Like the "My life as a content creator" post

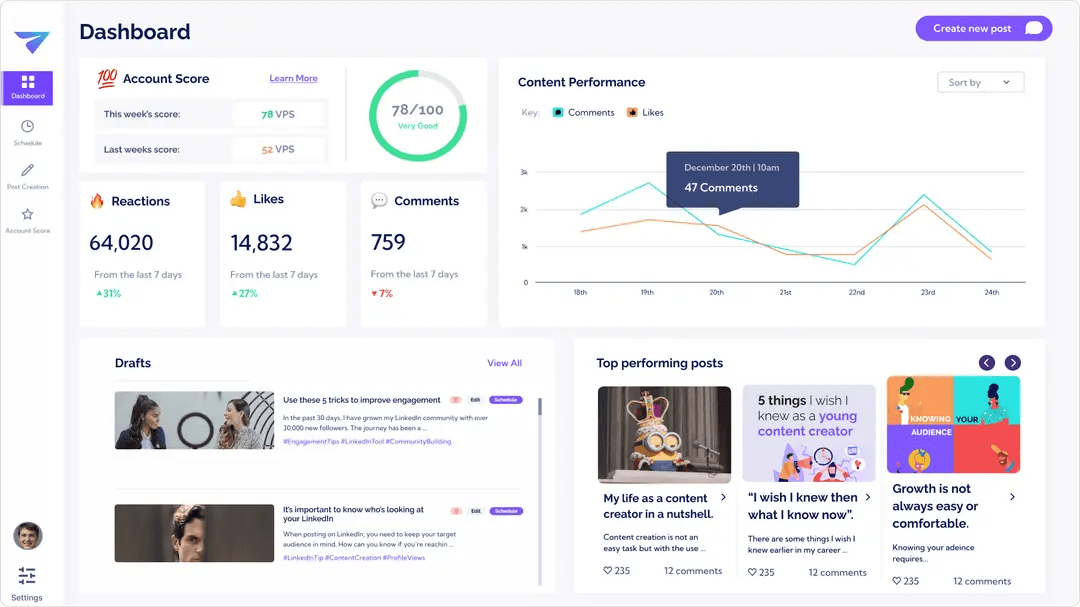pyautogui.click(x=607, y=571)
